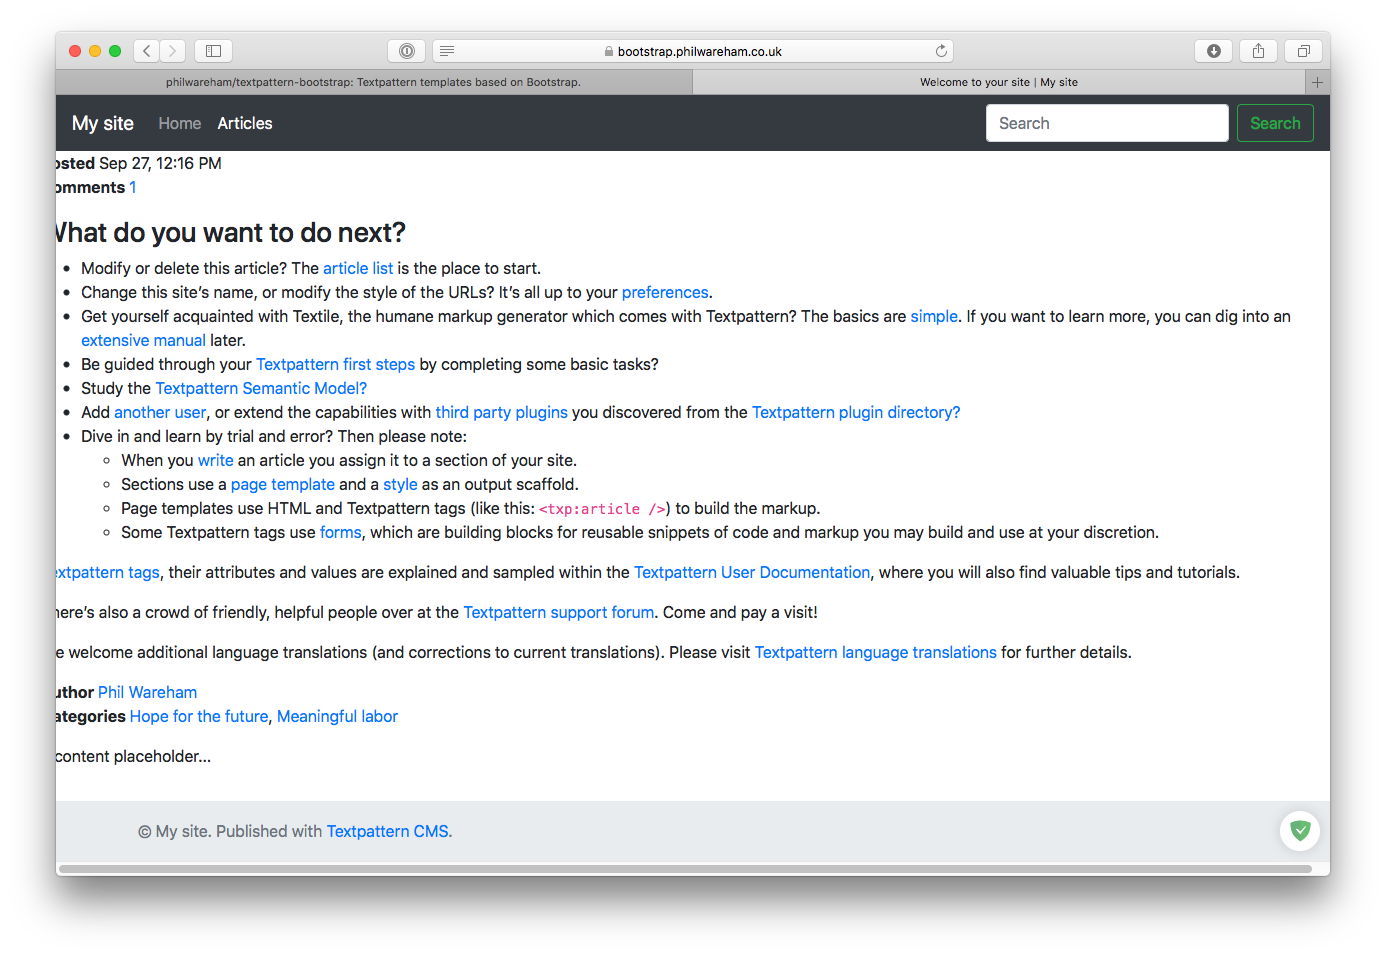Open the partially hidden 'xtpattern tags' link
The height and width of the screenshot is (956, 1386).
click(x=108, y=572)
